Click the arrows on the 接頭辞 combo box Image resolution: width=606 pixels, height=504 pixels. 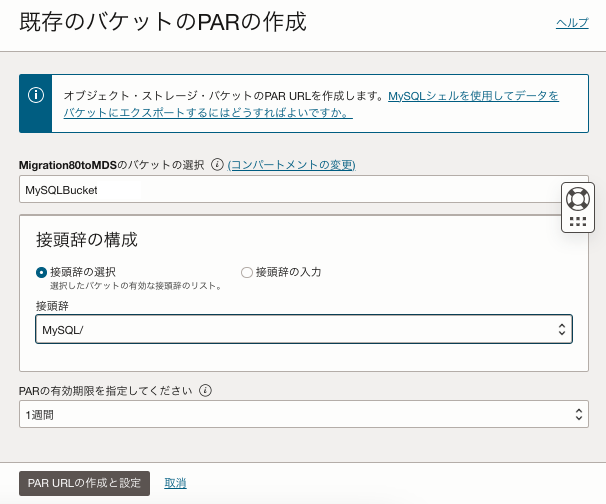[561, 329]
